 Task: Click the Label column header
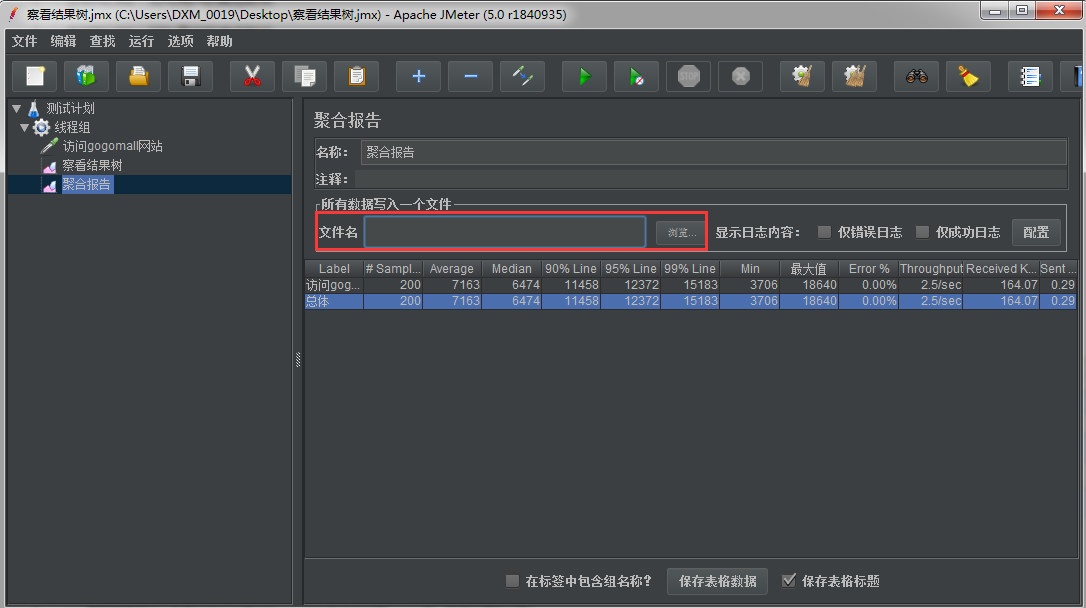click(x=334, y=269)
